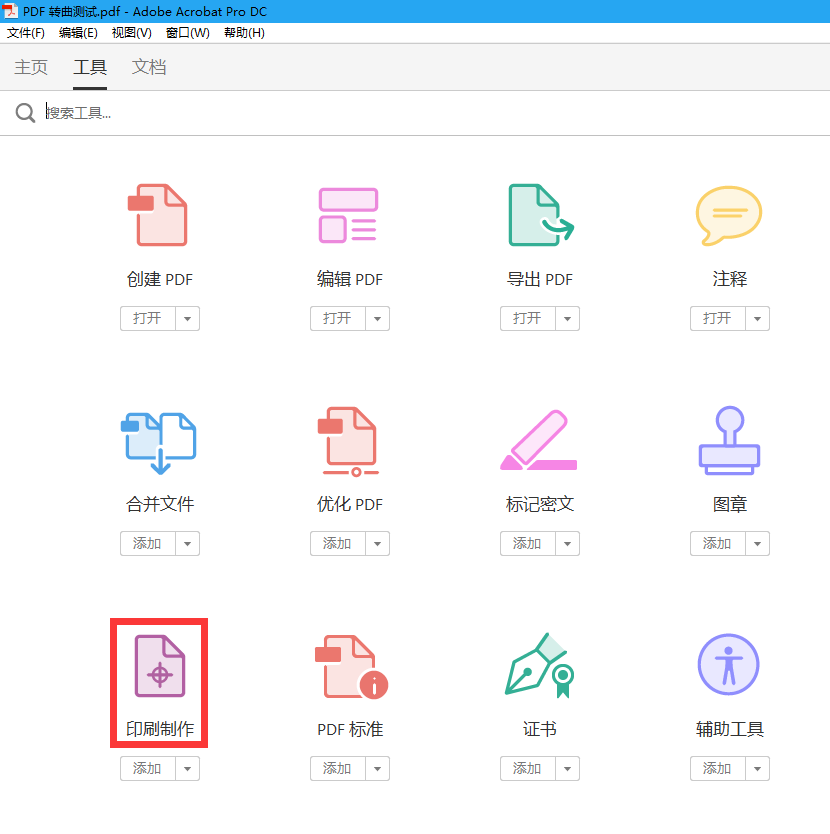Click the Optimize PDF (优化 PDF) icon

[348, 441]
